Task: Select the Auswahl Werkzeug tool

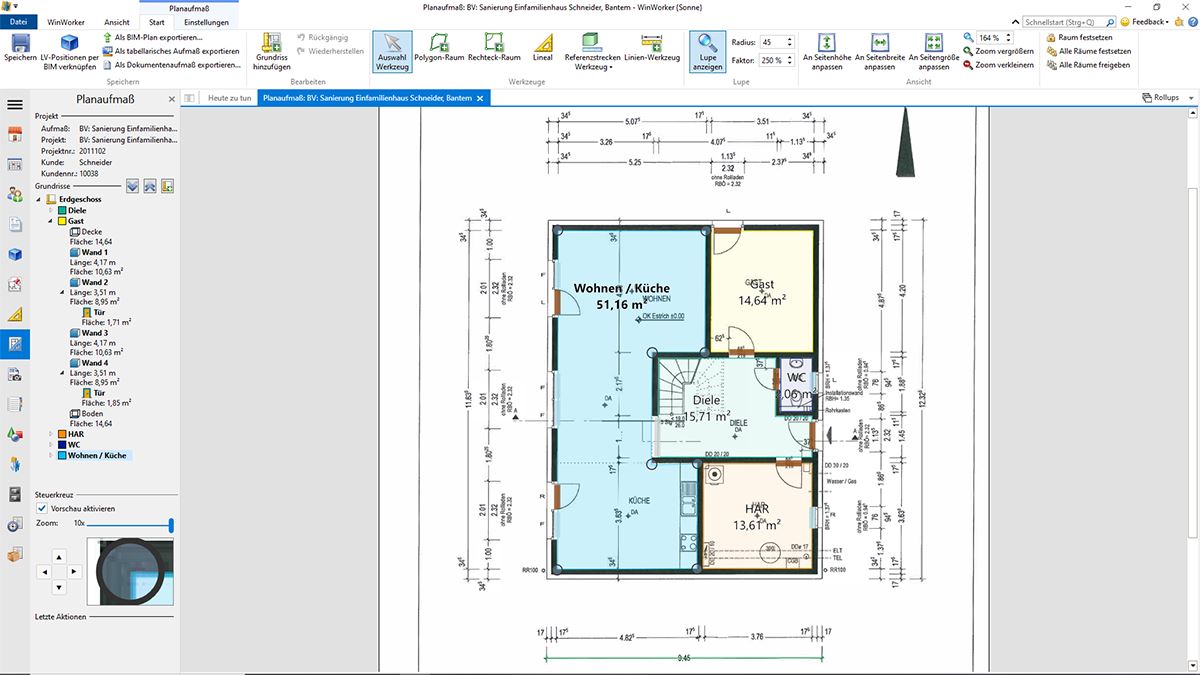Action: click(392, 52)
